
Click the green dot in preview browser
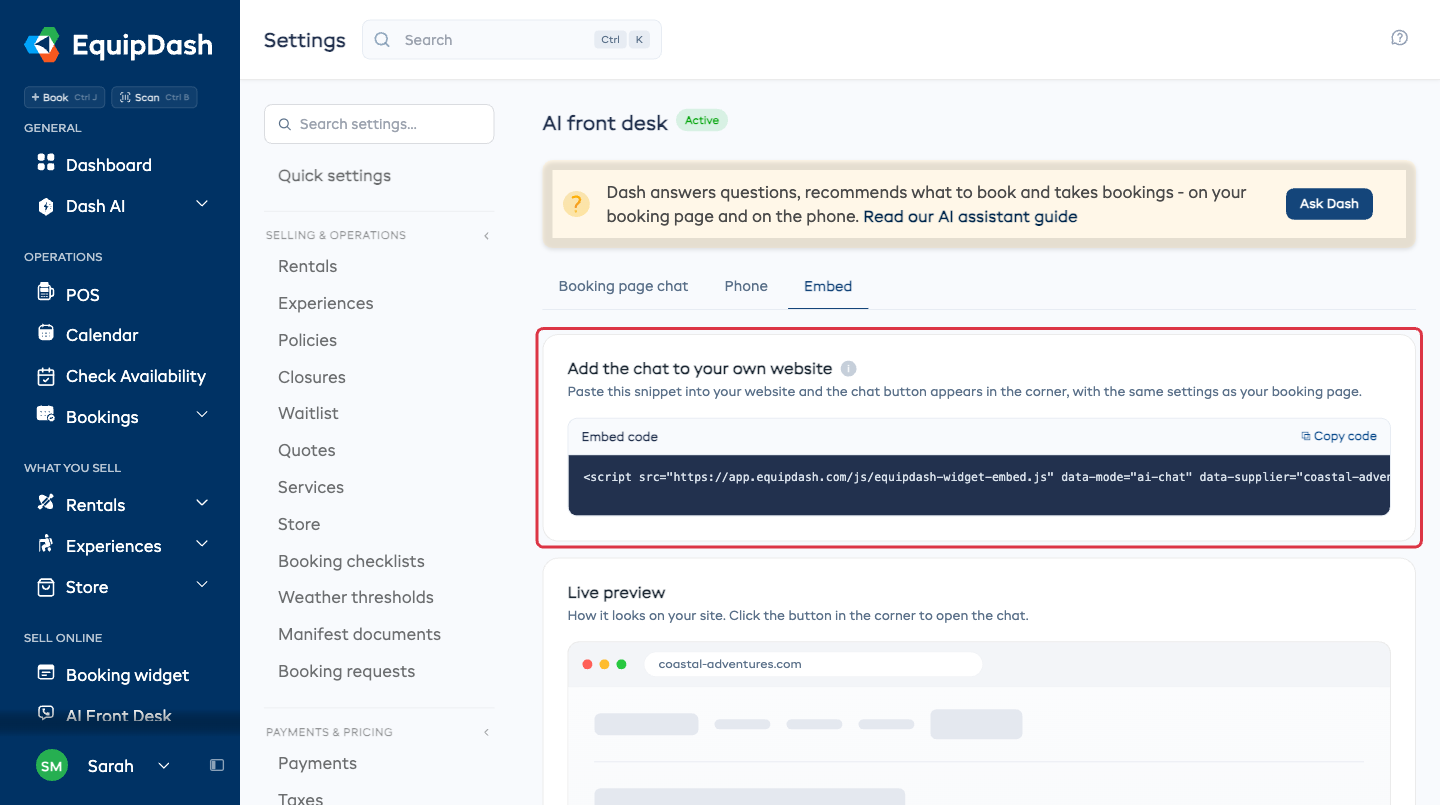click(622, 664)
